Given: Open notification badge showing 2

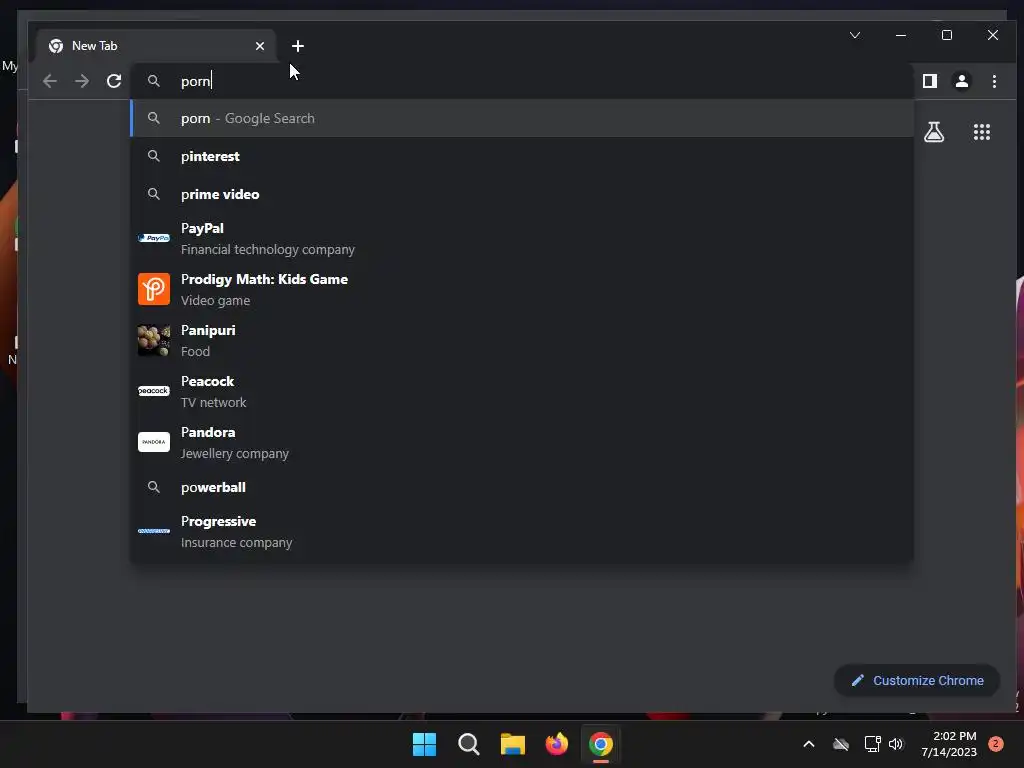Looking at the screenshot, I should pyautogui.click(x=996, y=744).
